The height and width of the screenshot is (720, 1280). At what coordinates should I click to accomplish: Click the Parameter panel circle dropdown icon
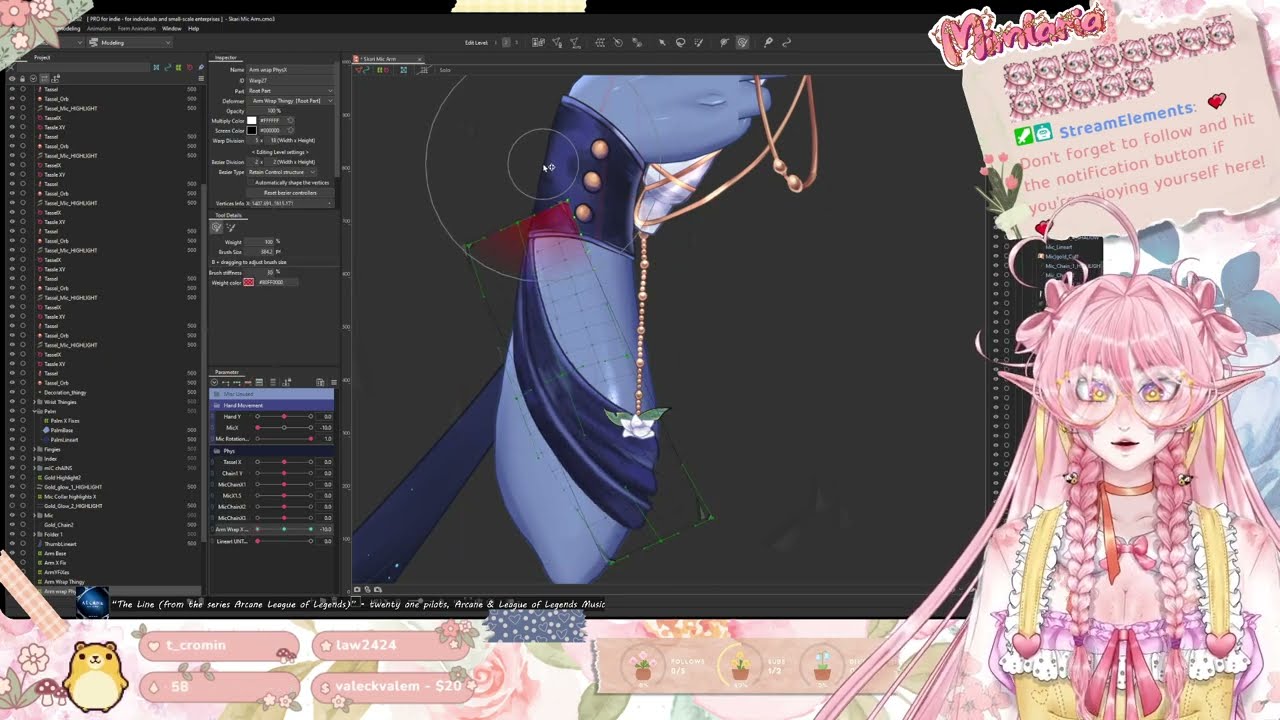pyautogui.click(x=216, y=382)
